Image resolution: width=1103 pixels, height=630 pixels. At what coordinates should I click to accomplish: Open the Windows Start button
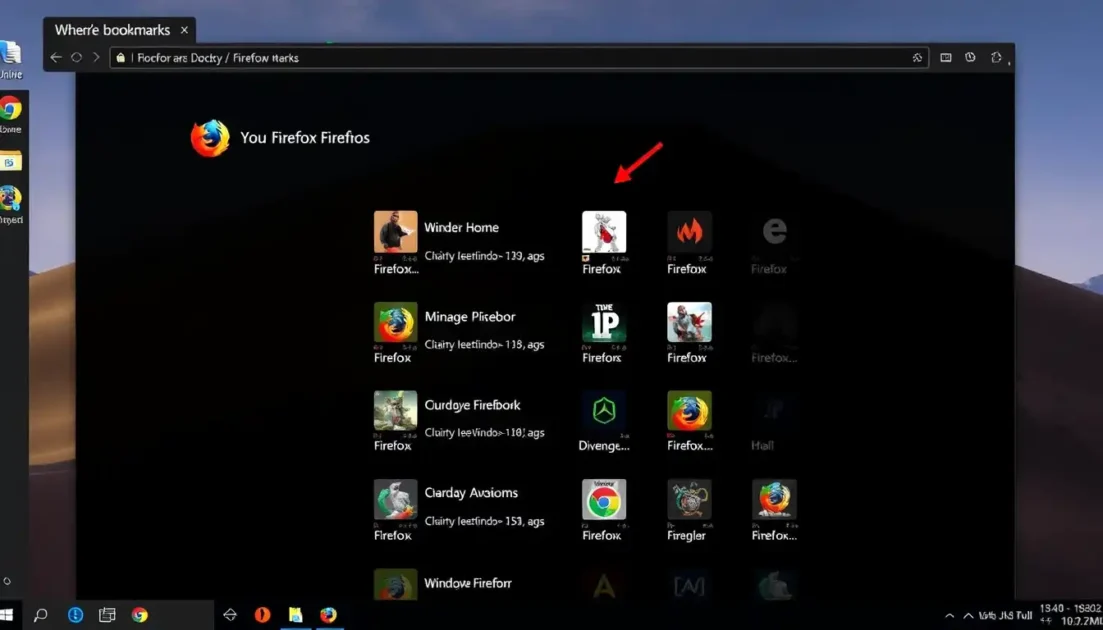7,615
